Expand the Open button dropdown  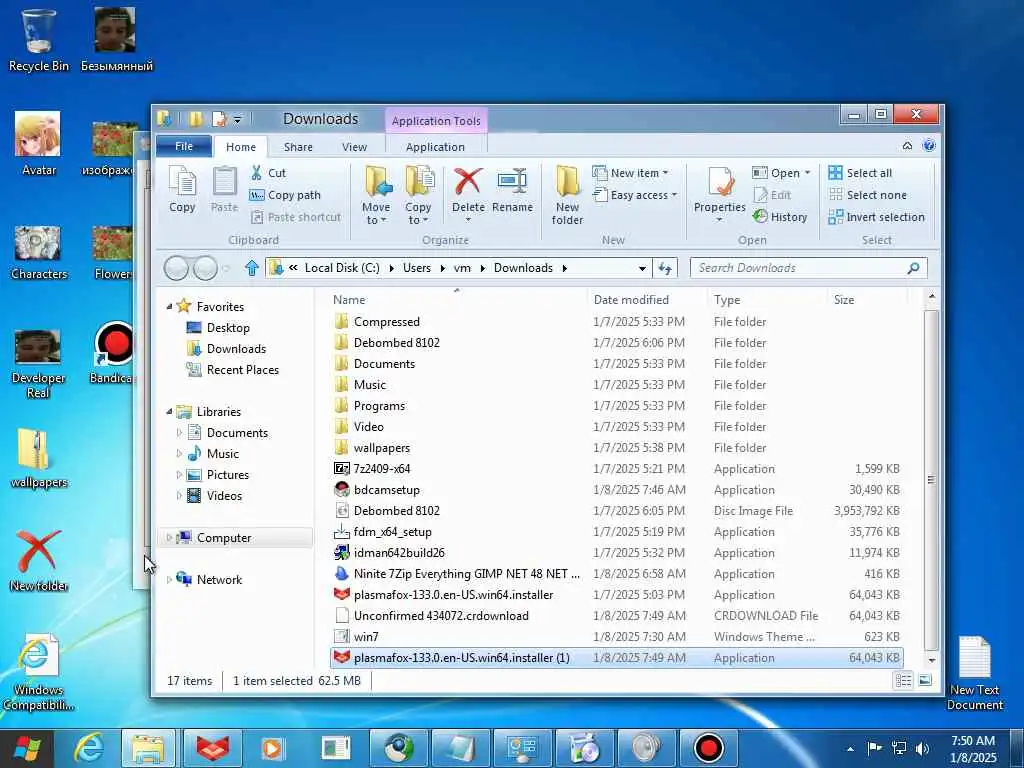click(807, 173)
